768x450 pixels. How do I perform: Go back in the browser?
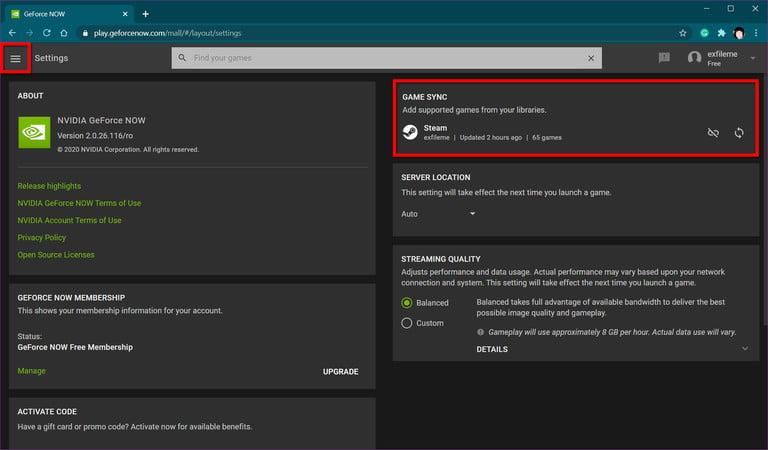(x=12, y=33)
